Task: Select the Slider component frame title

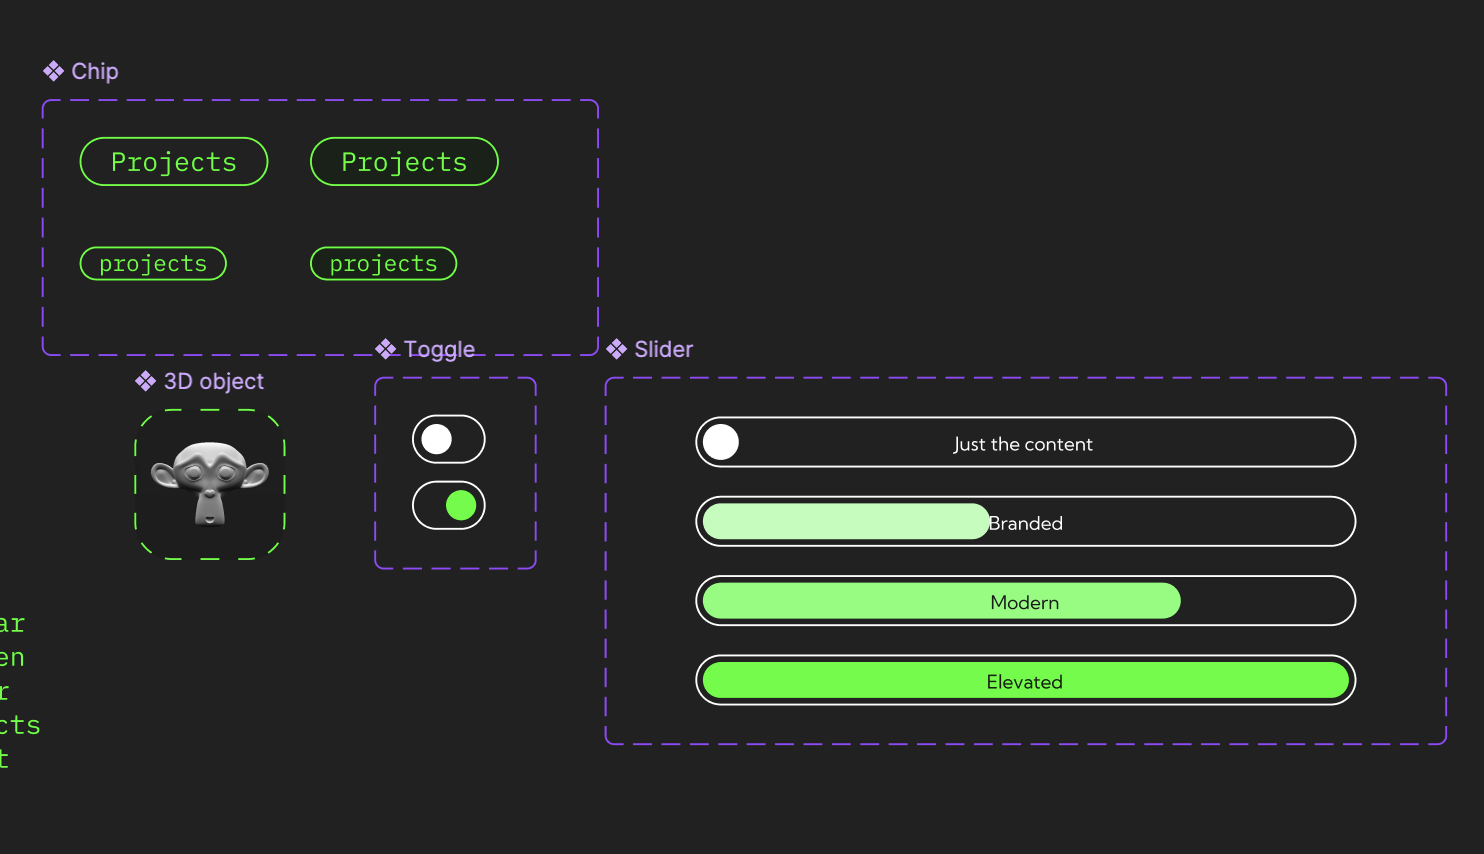Action: pos(663,349)
